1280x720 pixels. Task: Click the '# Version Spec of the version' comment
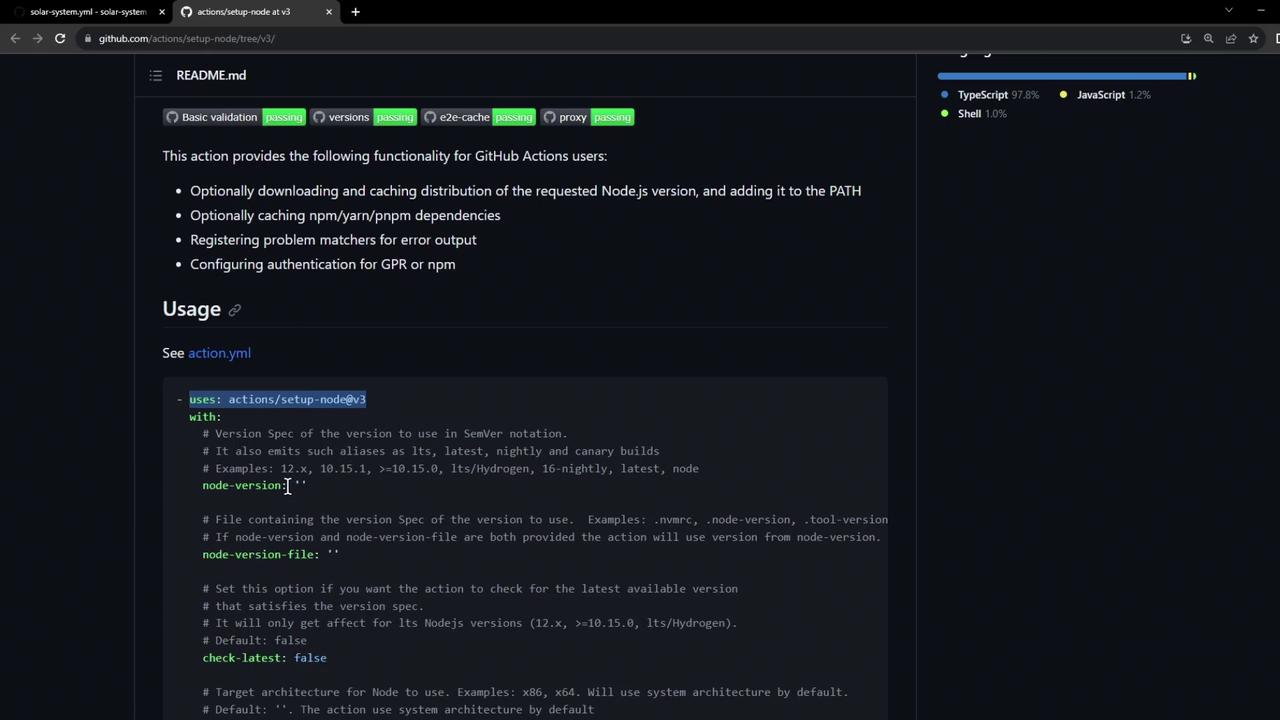tap(385, 434)
